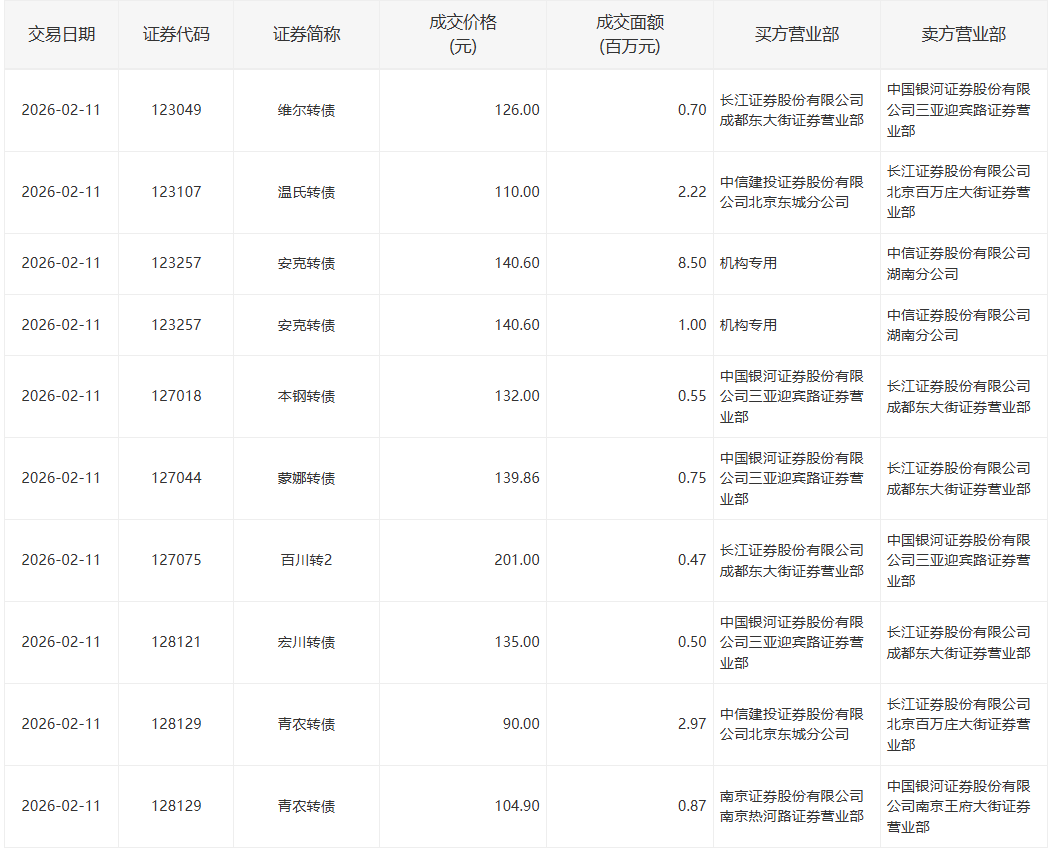
Task: Click the 本钢转债 security name
Action: pos(306,397)
